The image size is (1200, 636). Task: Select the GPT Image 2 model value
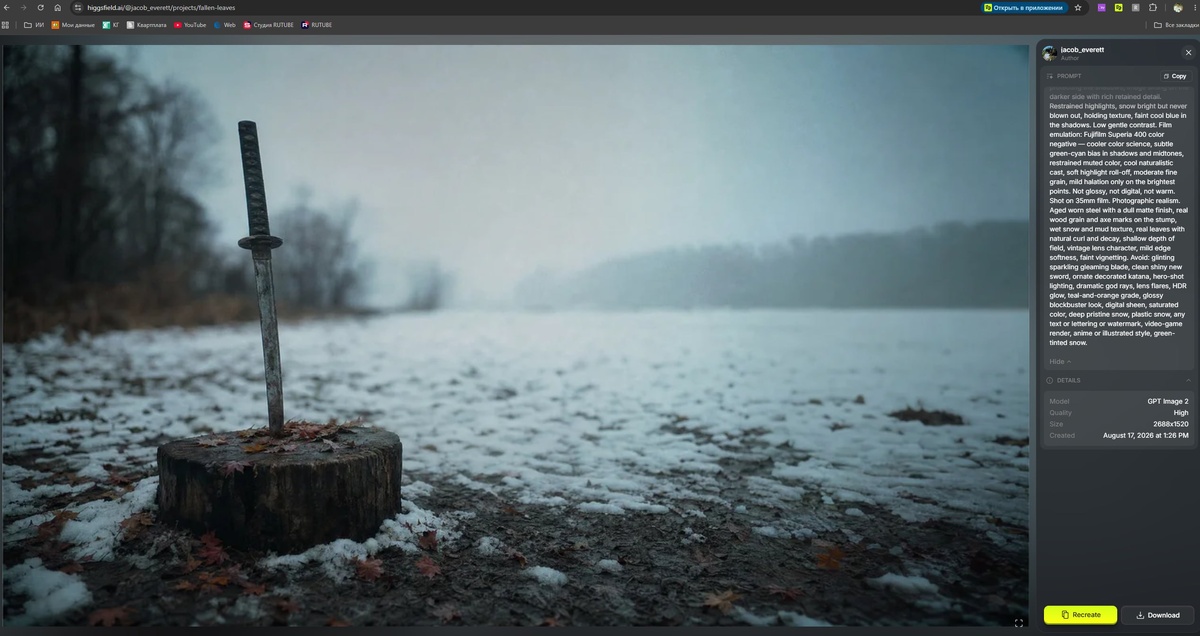(x=1167, y=401)
